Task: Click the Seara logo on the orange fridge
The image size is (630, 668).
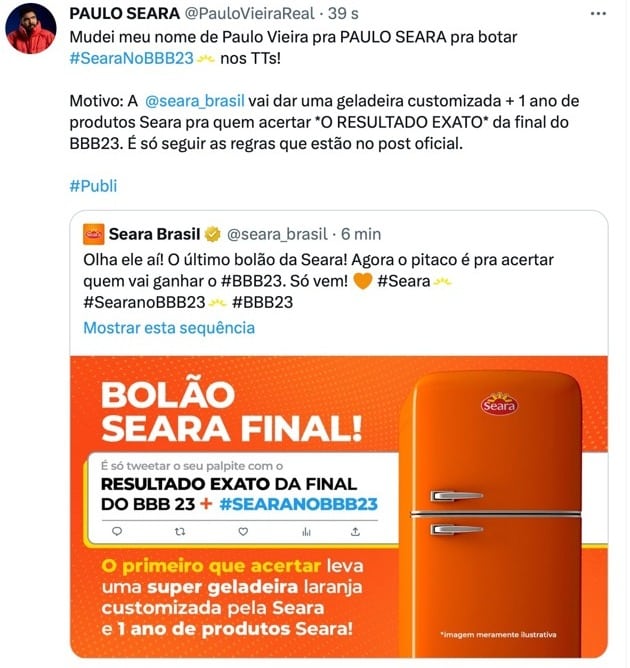Action: coord(499,404)
